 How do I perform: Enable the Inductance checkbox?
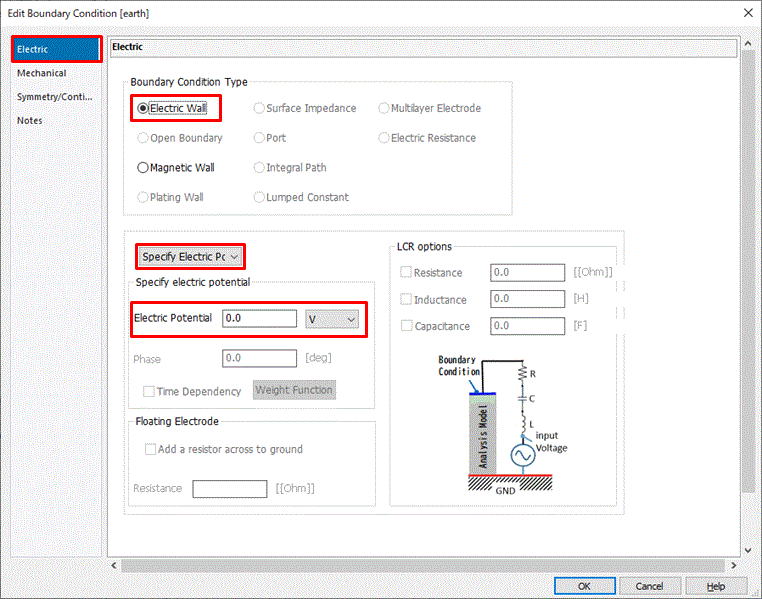(x=406, y=299)
